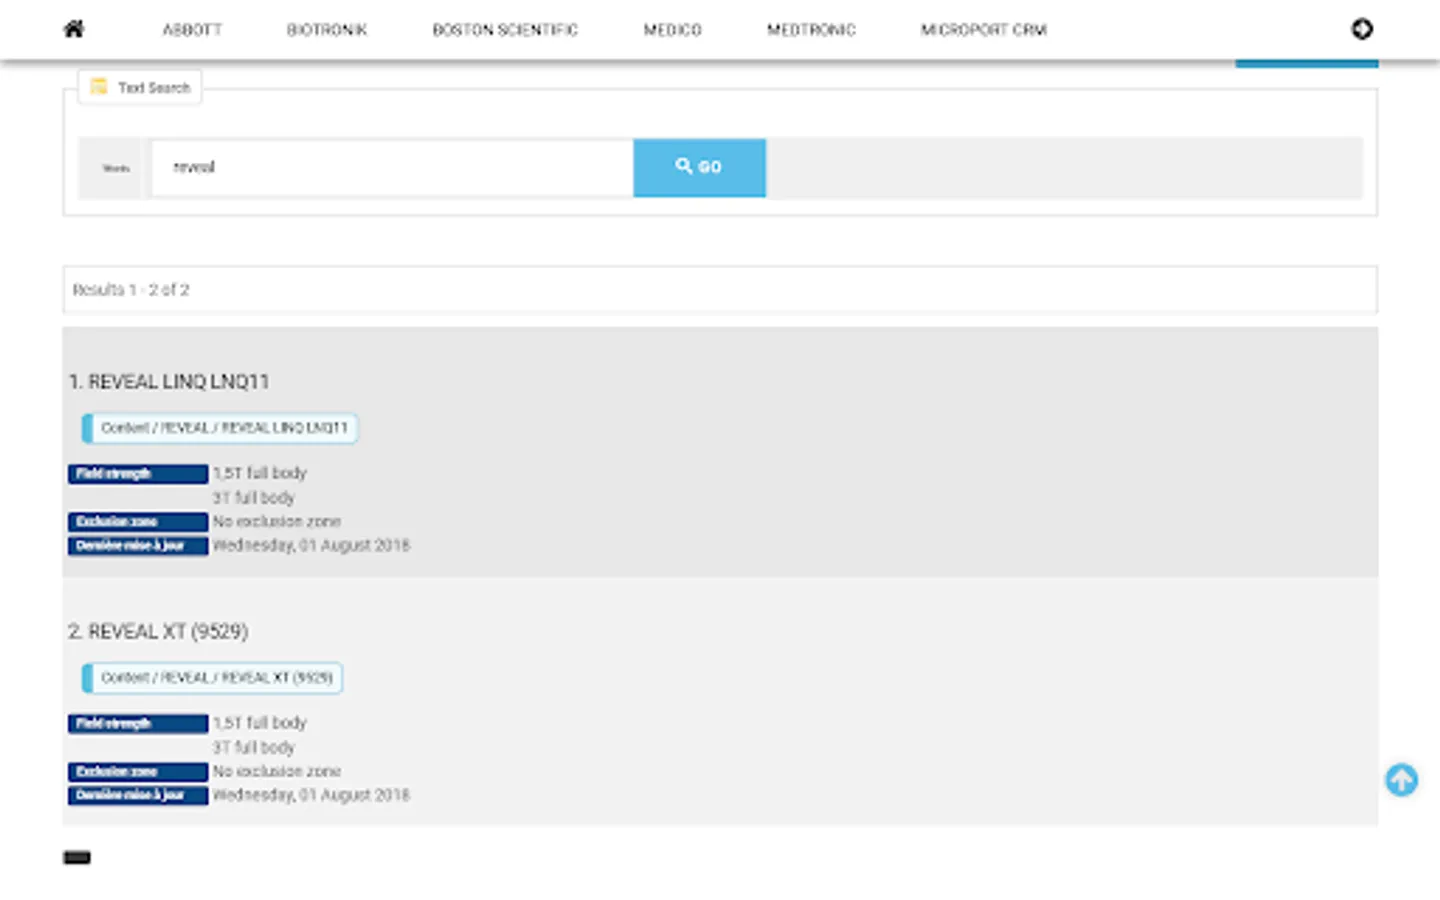
Task: Click "1,5T full body" under REVEAL LINQ LNQ11
Action: (260, 473)
